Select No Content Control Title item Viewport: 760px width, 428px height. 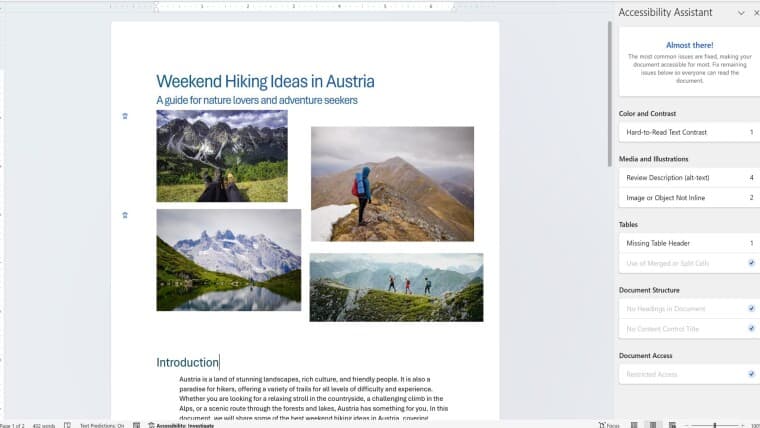coord(689,329)
